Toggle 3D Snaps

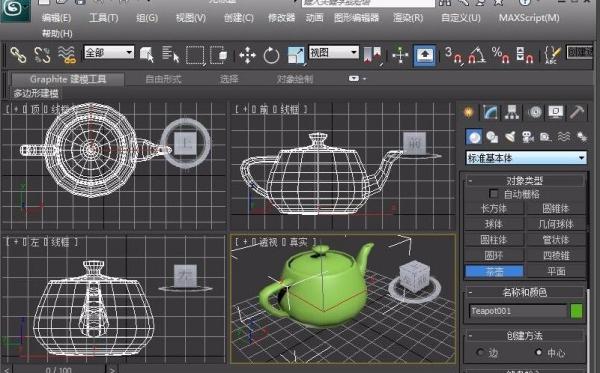453,55
